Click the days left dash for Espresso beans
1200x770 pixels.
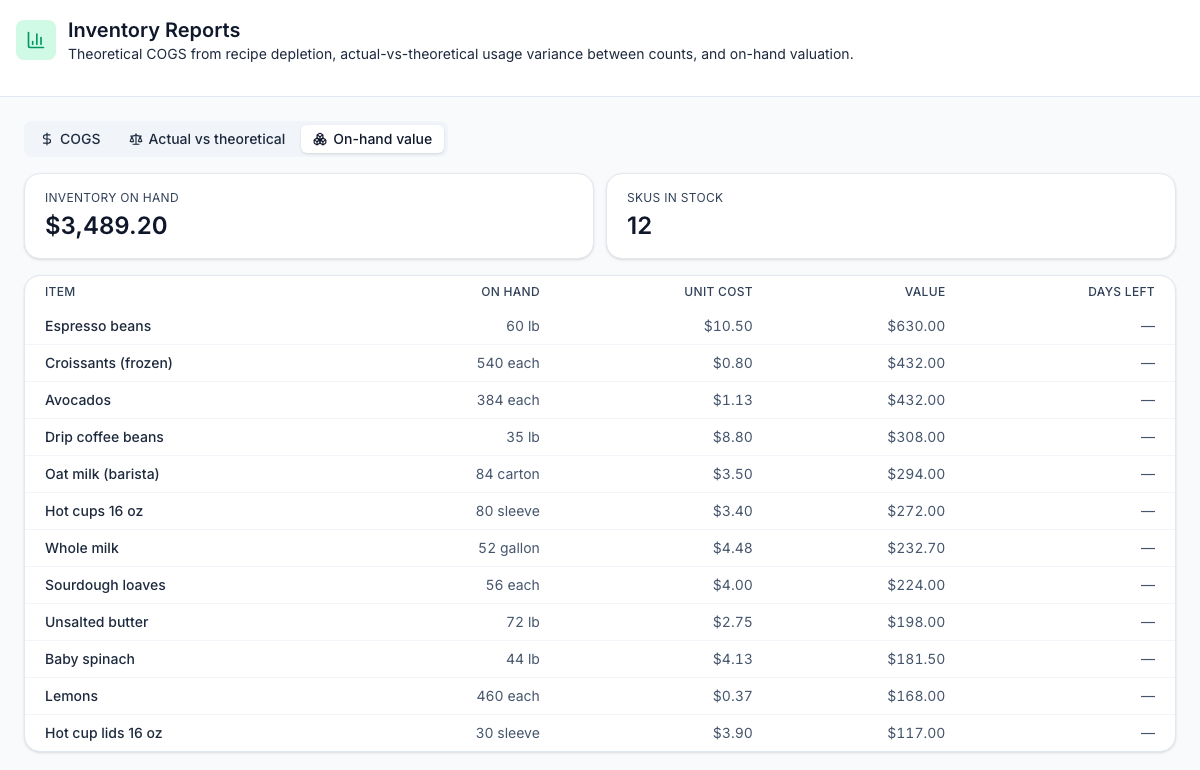1148,326
